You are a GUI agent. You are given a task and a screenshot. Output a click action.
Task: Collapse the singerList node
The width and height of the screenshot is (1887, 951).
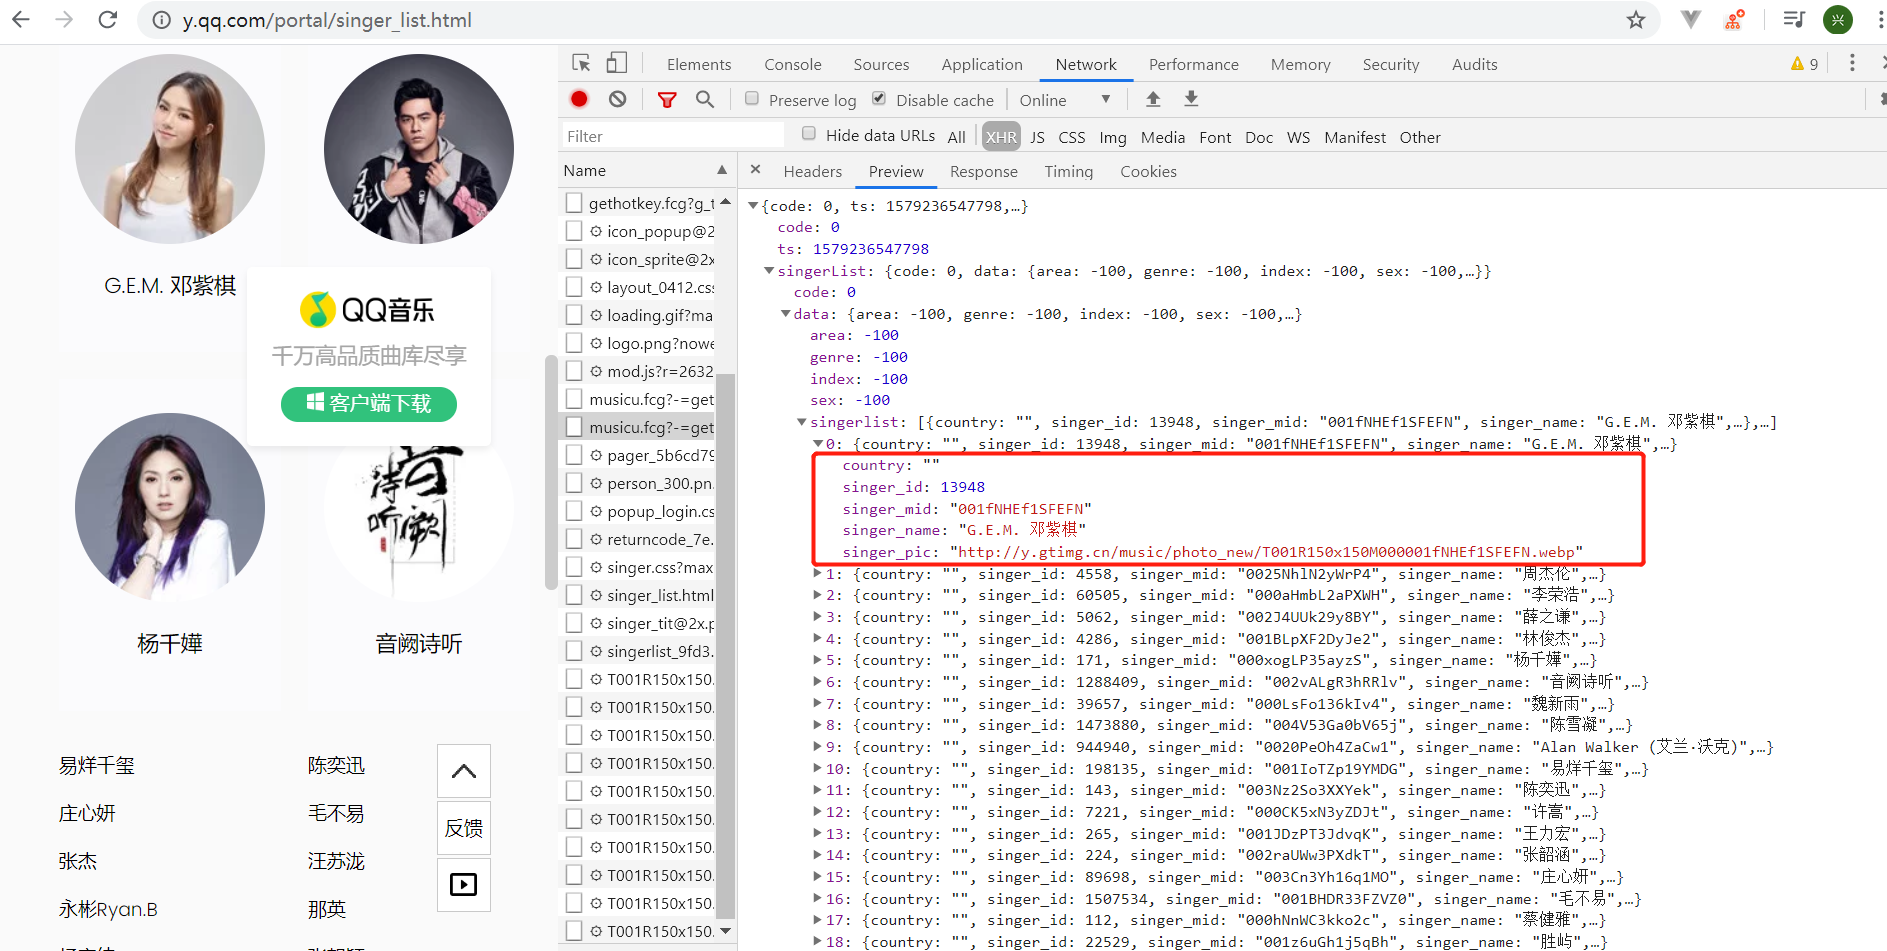(769, 271)
